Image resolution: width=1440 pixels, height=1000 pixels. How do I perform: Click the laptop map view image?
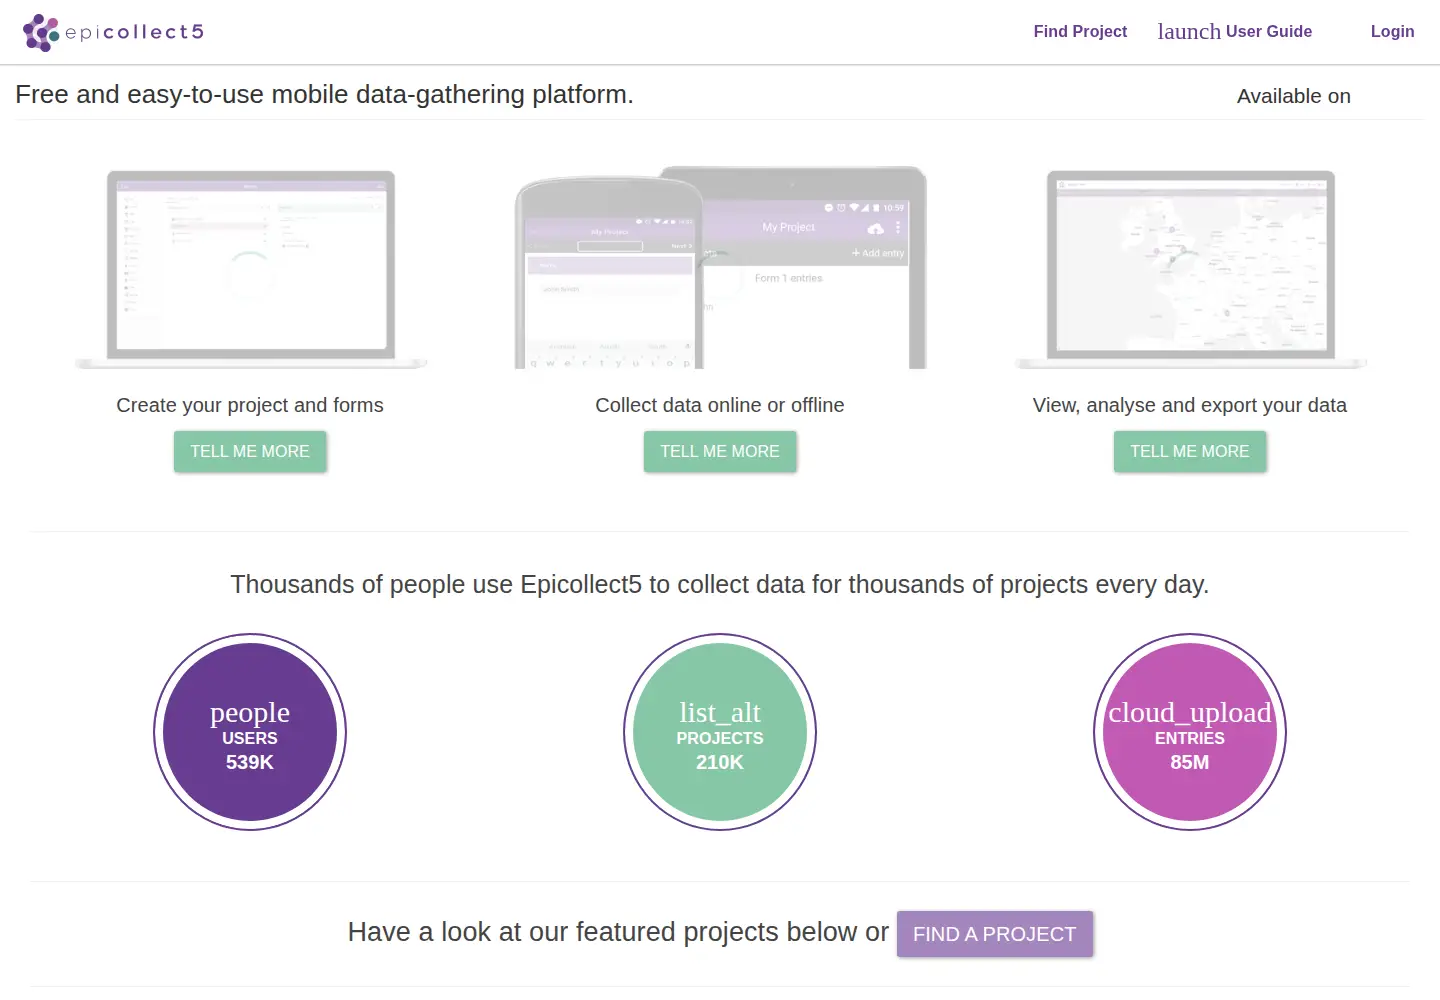coord(1190,268)
